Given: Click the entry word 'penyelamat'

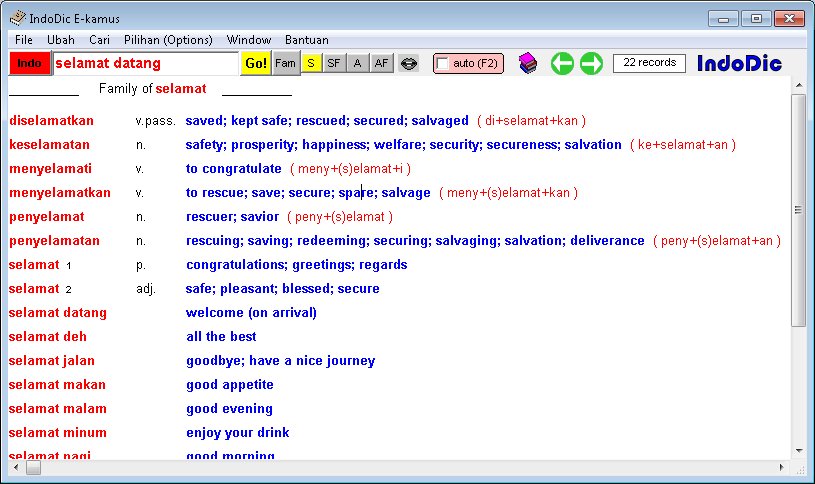Looking at the screenshot, I should pos(46,217).
